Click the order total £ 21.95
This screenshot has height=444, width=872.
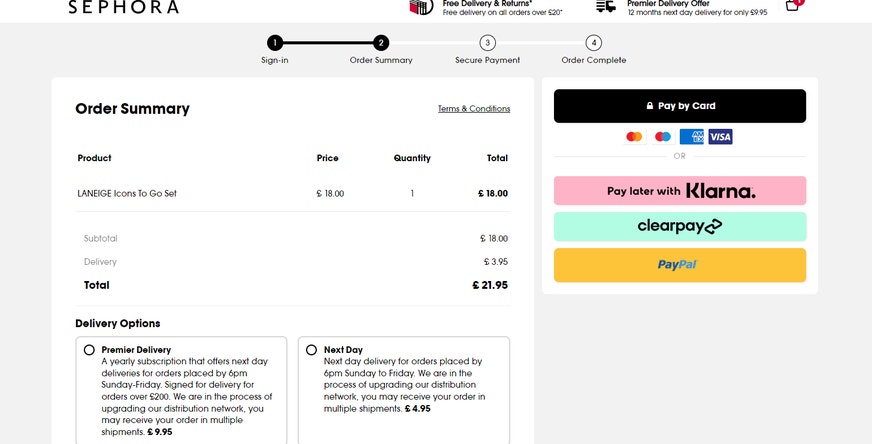[x=490, y=285]
